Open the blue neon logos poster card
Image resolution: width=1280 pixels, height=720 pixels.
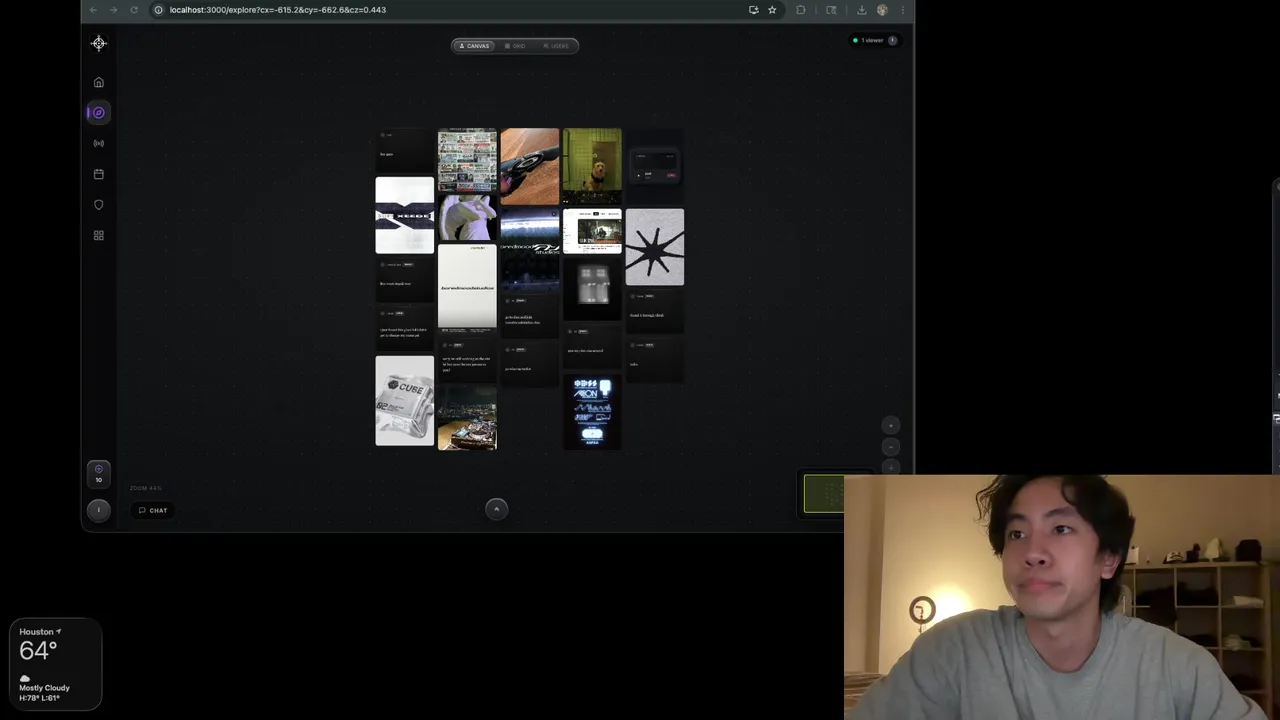tap(592, 412)
